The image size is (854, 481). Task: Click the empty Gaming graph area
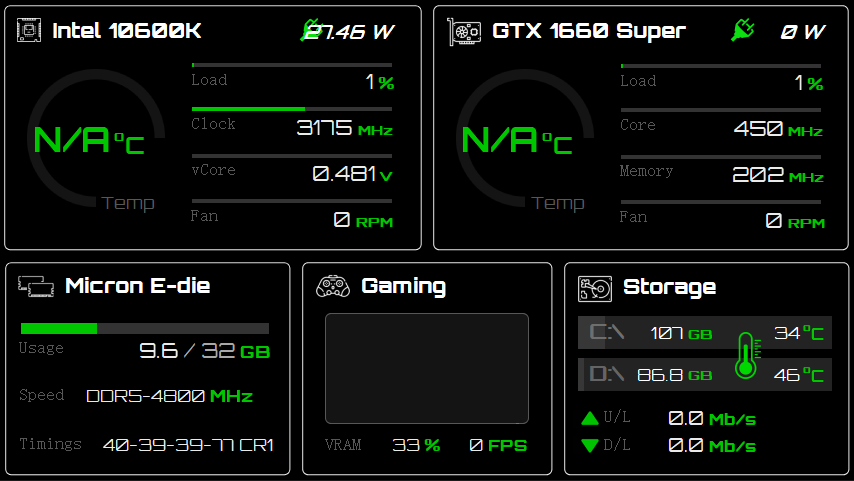tap(426, 368)
